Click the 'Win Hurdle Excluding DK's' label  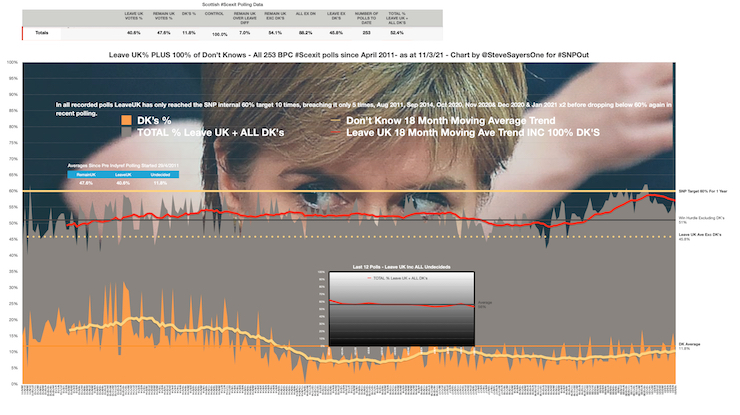(700, 218)
